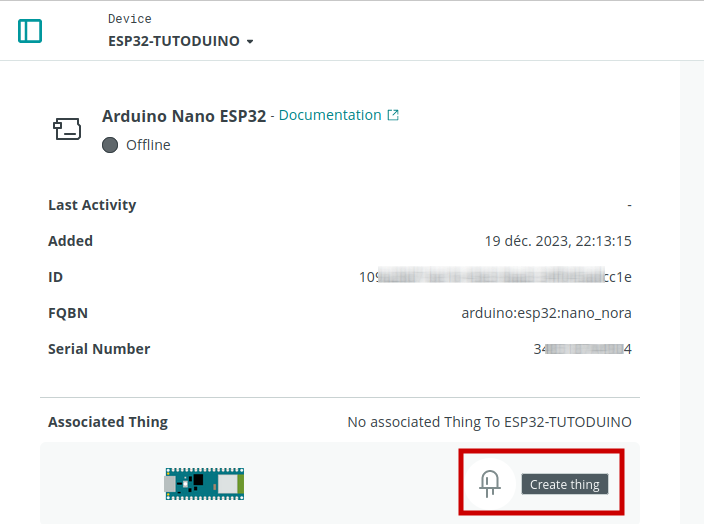Click 'No associated Thing To ESP32-TUTODUINO' text
704x524 pixels.
tap(489, 422)
